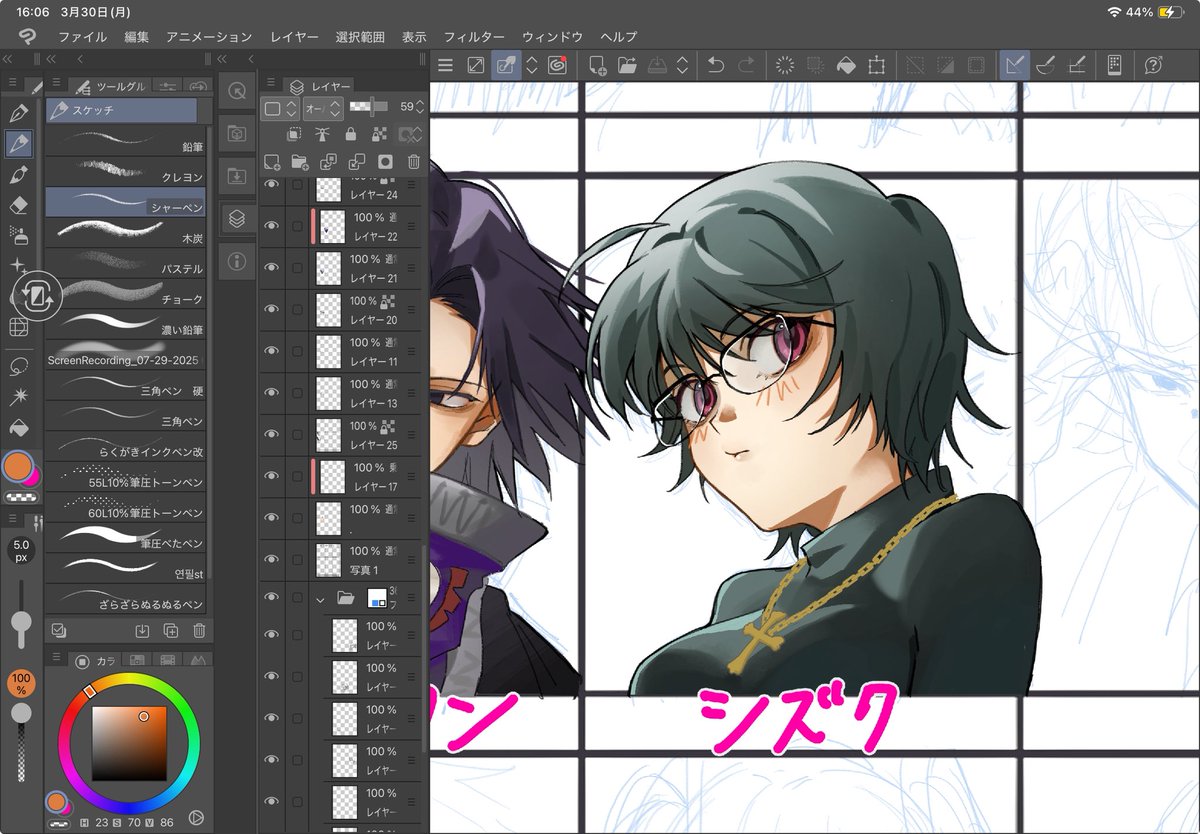Click the fit-canvas diagonal arrow icon
This screenshot has height=834, width=1200.
point(476,65)
